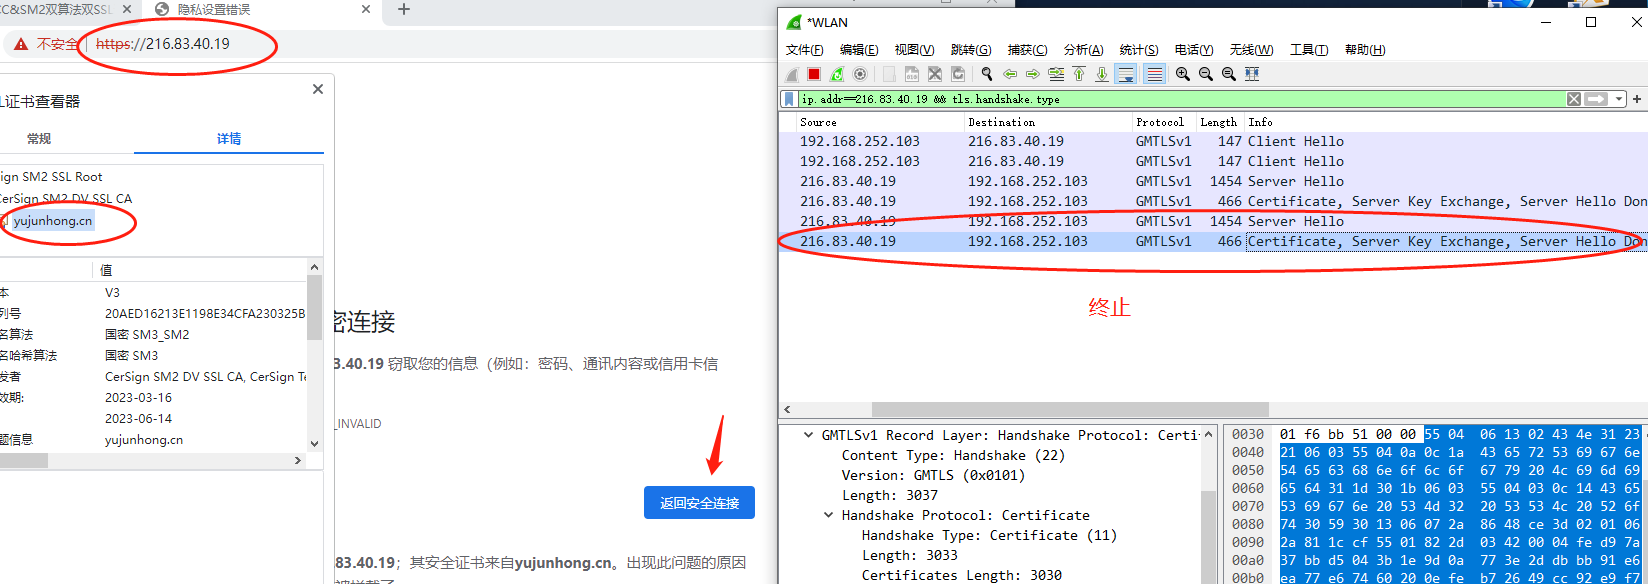Restart the current capture

pyautogui.click(x=837, y=74)
